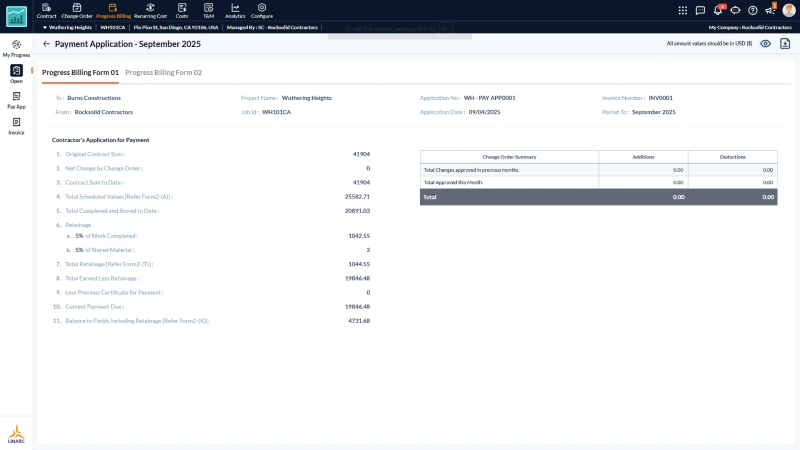The height and width of the screenshot is (450, 800).
Task: Click the top bar eye-shaped icon
Action: (x=735, y=10)
